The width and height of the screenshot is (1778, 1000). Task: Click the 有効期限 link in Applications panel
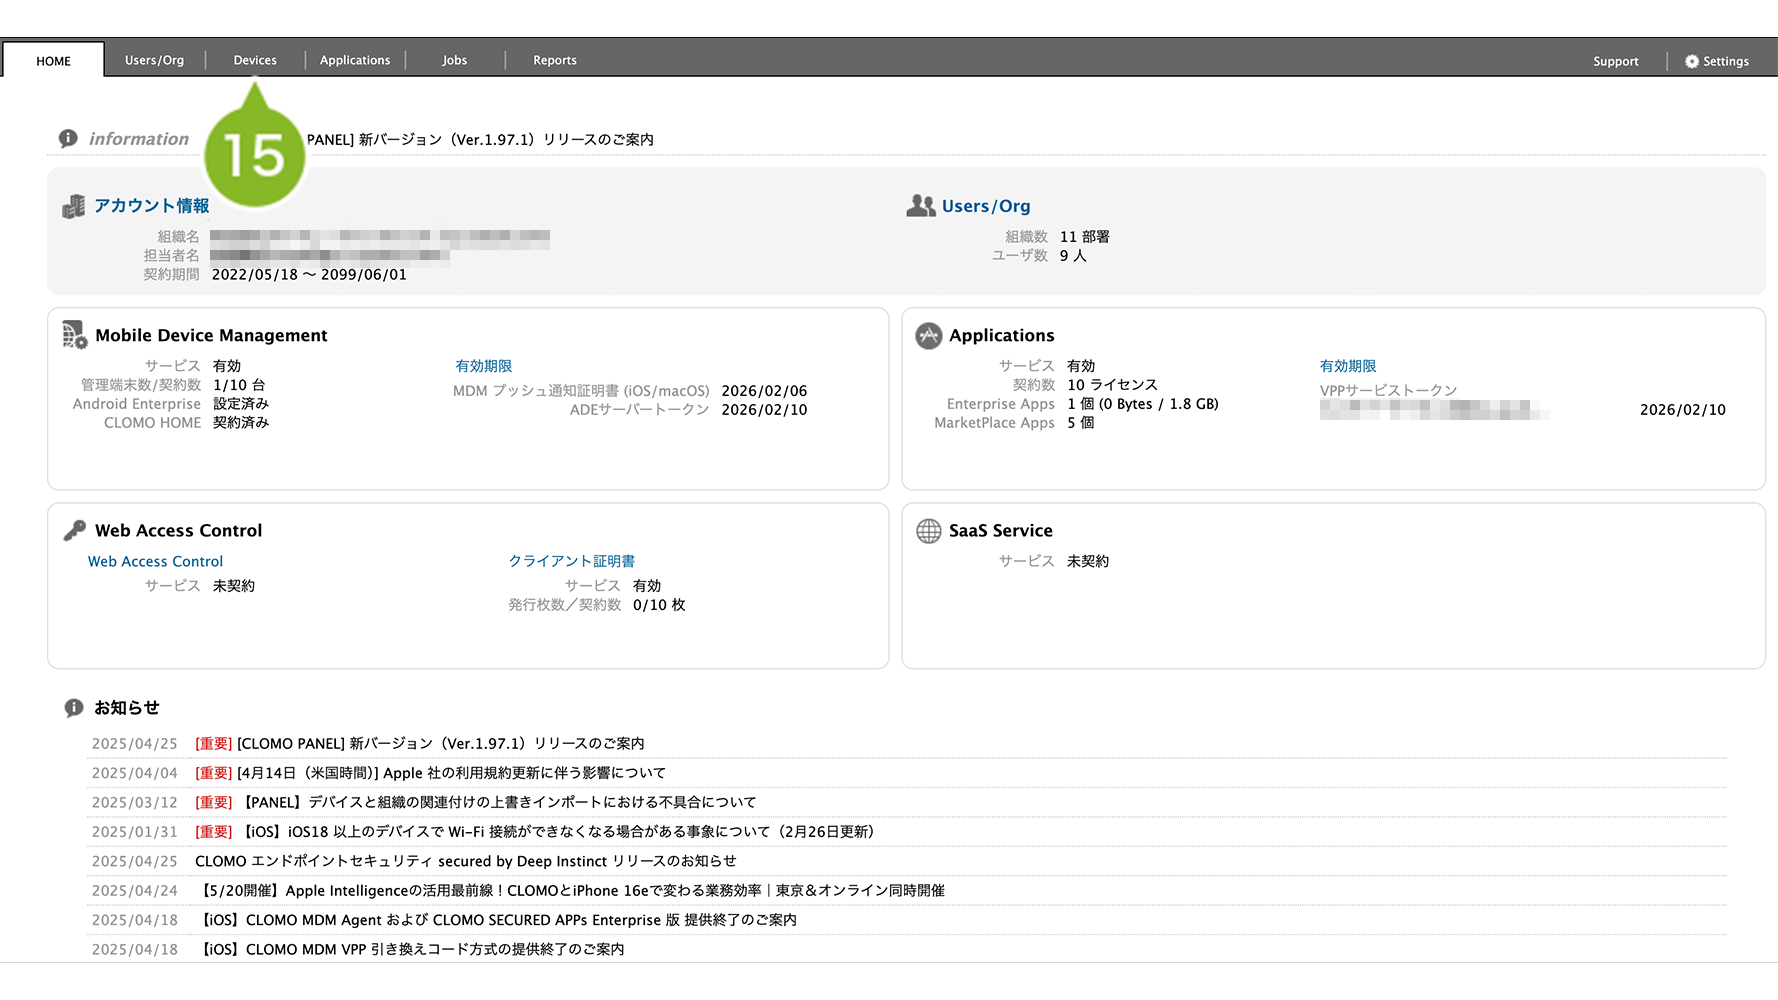pyautogui.click(x=1348, y=366)
